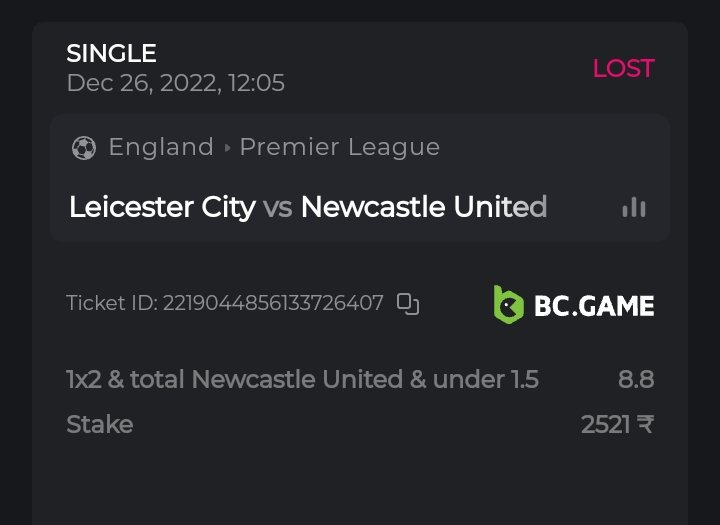This screenshot has height=525, width=720.
Task: Click the Stake label
Action: 99,424
